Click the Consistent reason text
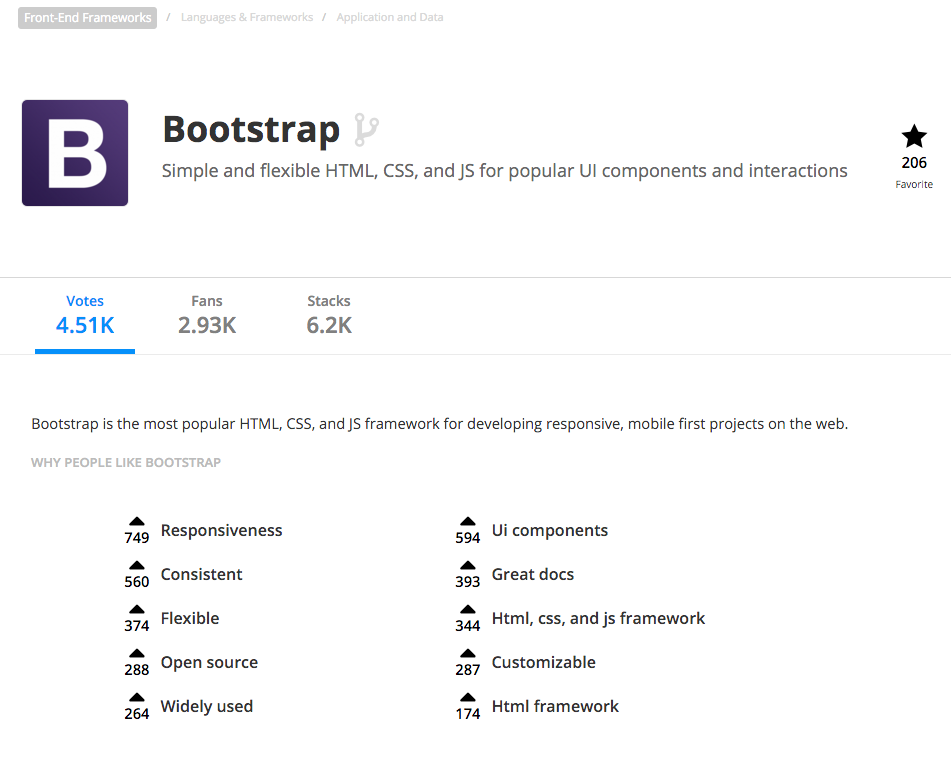This screenshot has height=760, width=951. 201,574
